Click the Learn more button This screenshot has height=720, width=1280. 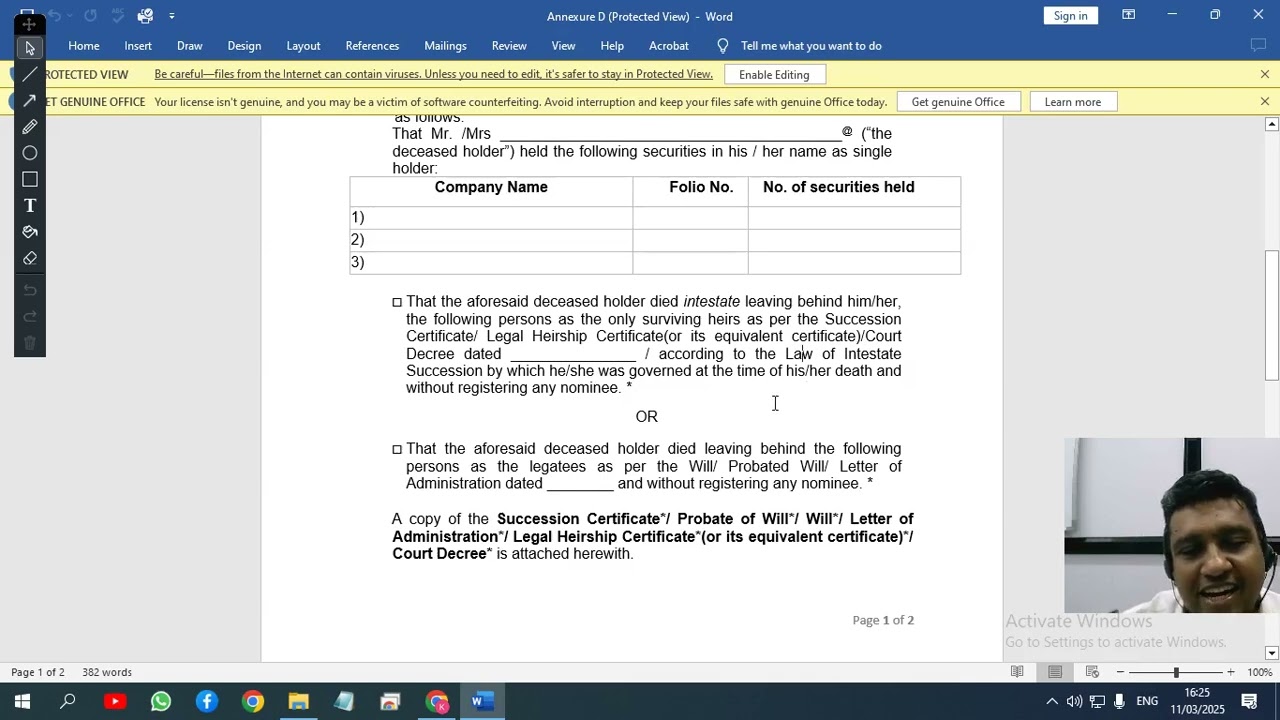[1072, 102]
